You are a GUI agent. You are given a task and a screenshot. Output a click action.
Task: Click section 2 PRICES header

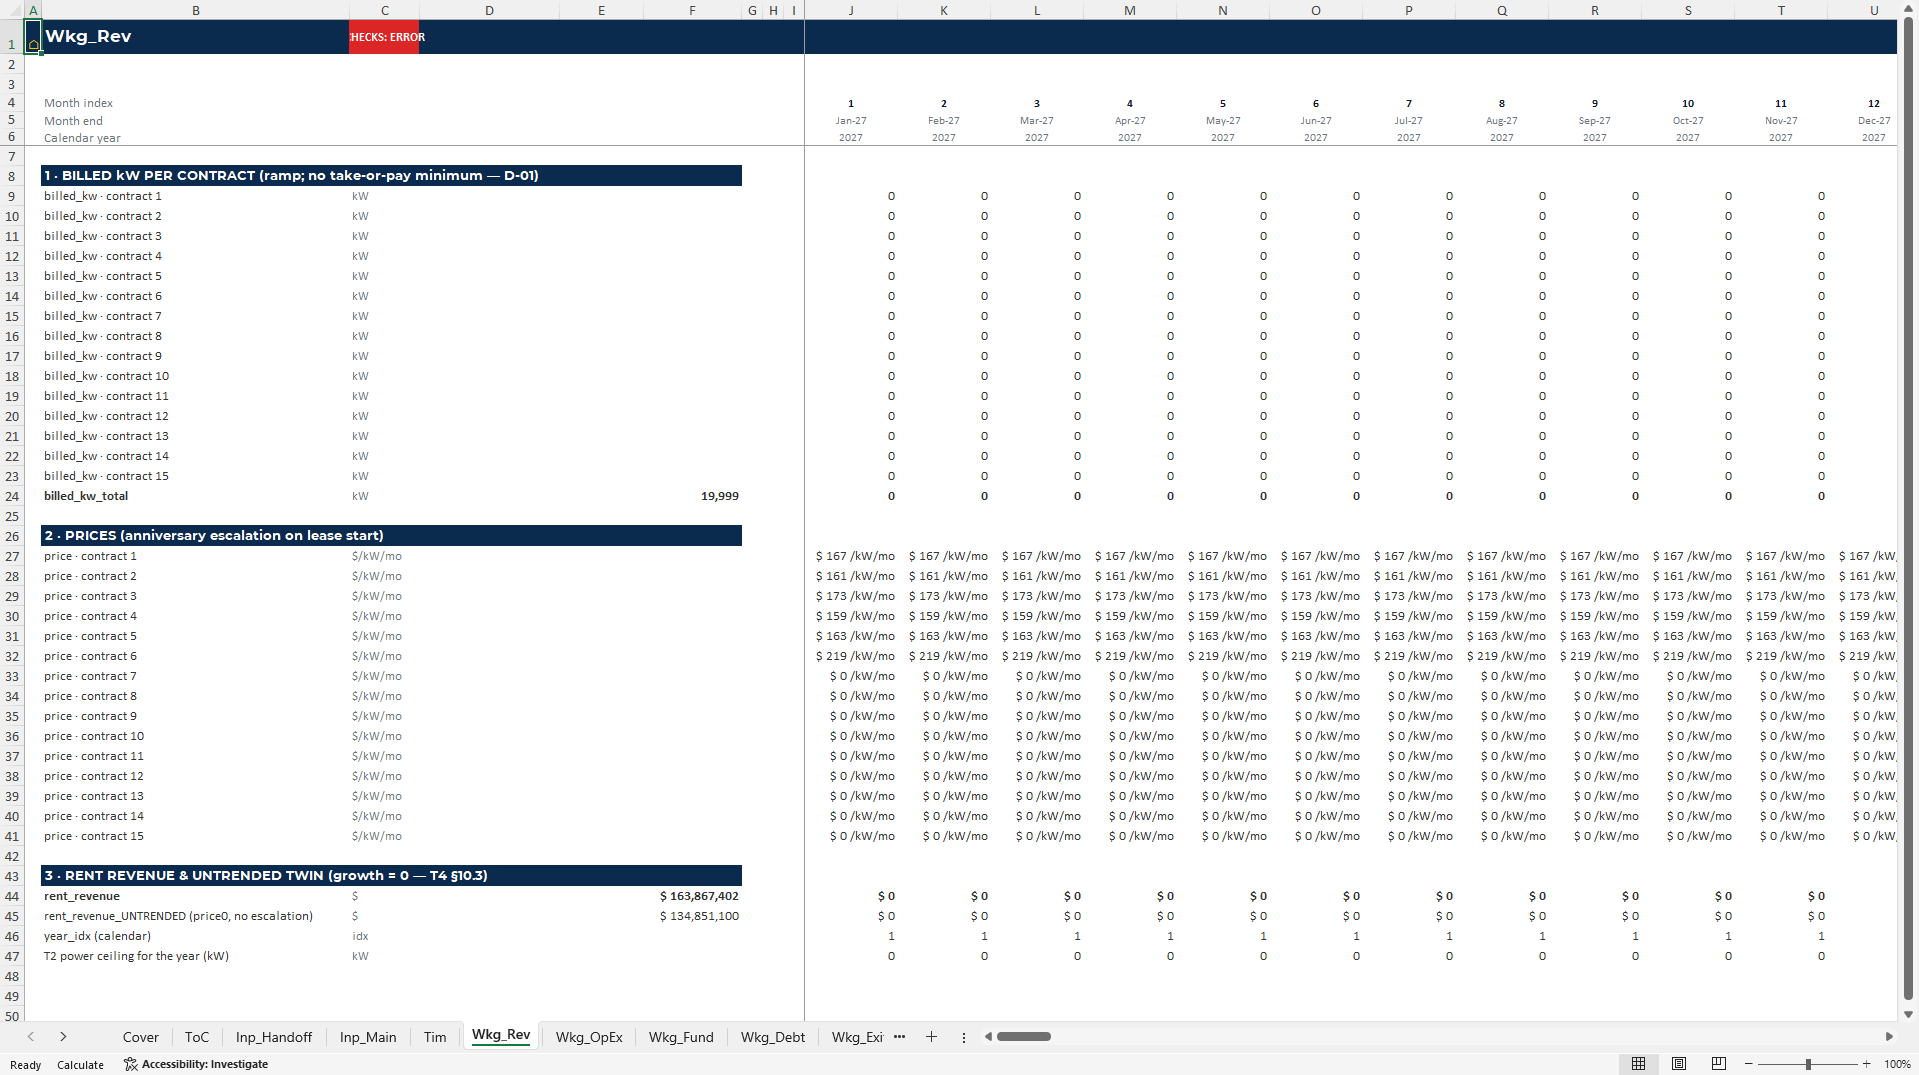391,535
